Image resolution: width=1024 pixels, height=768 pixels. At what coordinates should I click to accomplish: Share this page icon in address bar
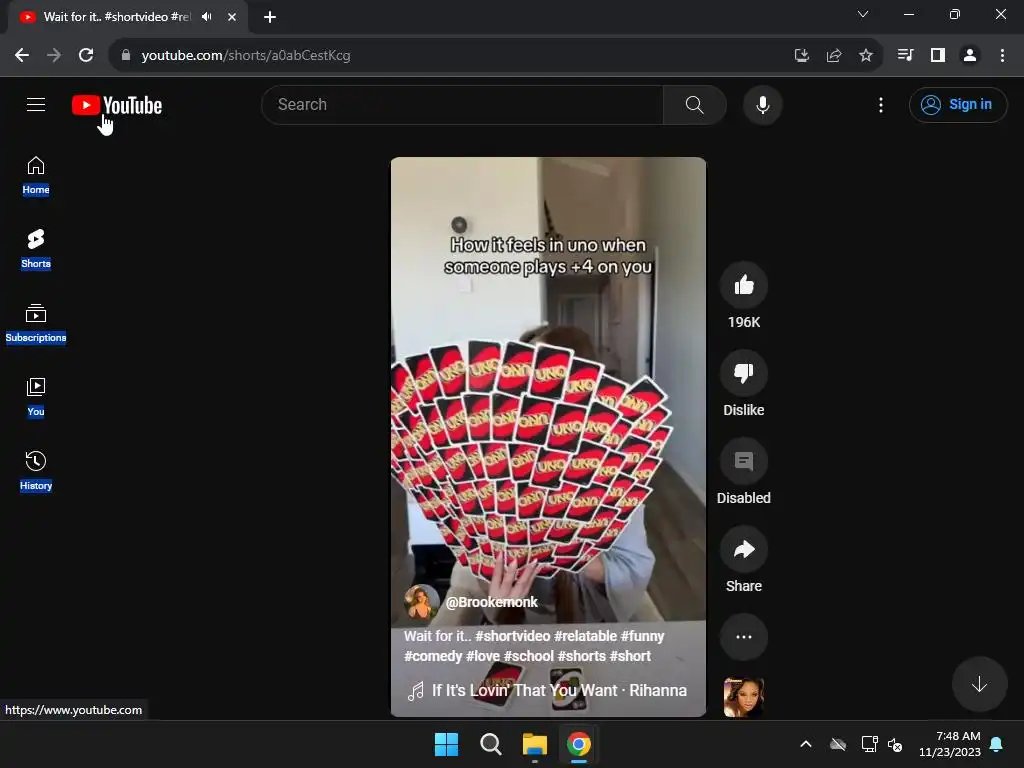tap(833, 56)
